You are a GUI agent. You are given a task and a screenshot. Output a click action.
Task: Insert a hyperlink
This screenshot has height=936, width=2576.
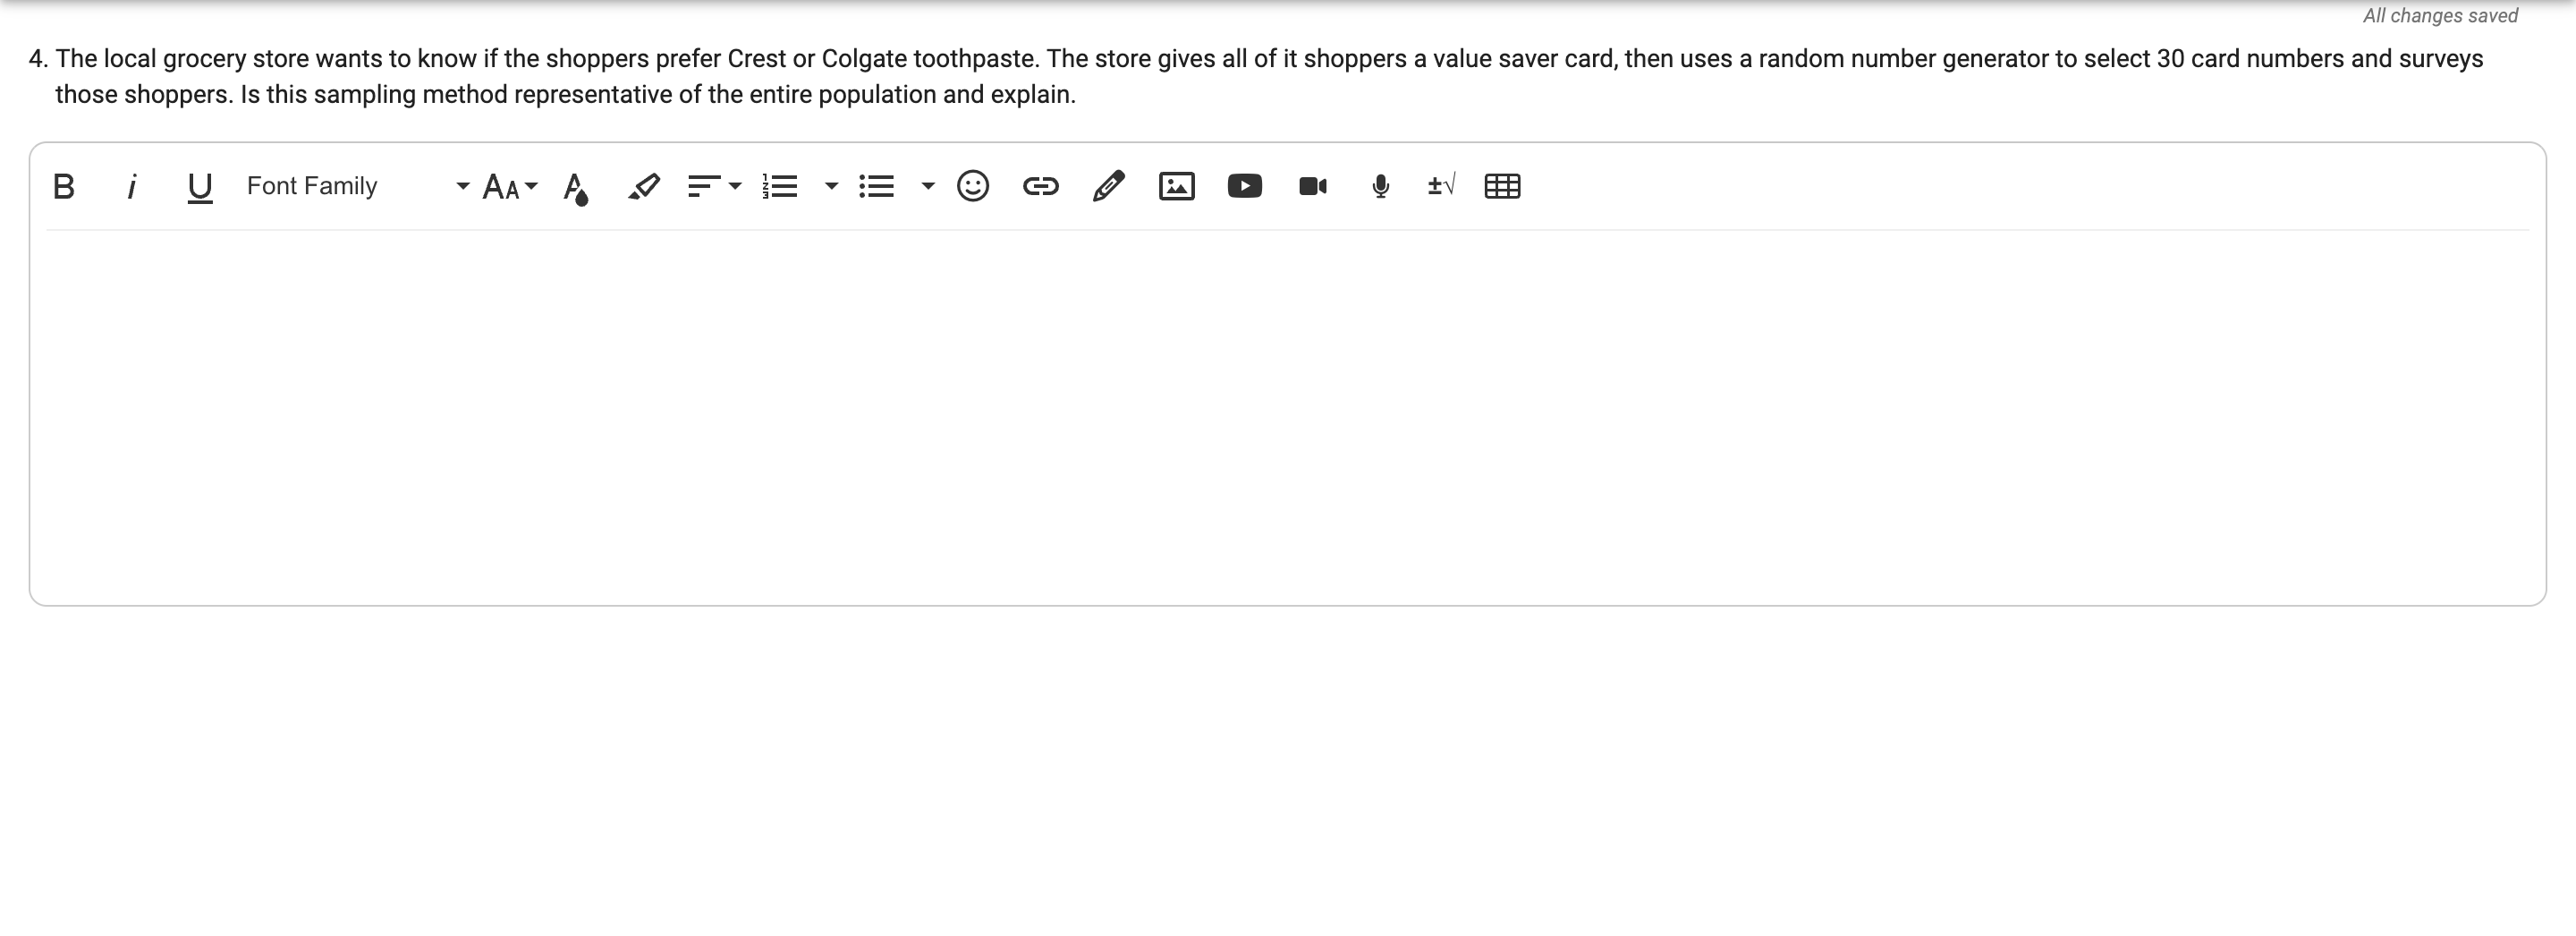click(1041, 185)
